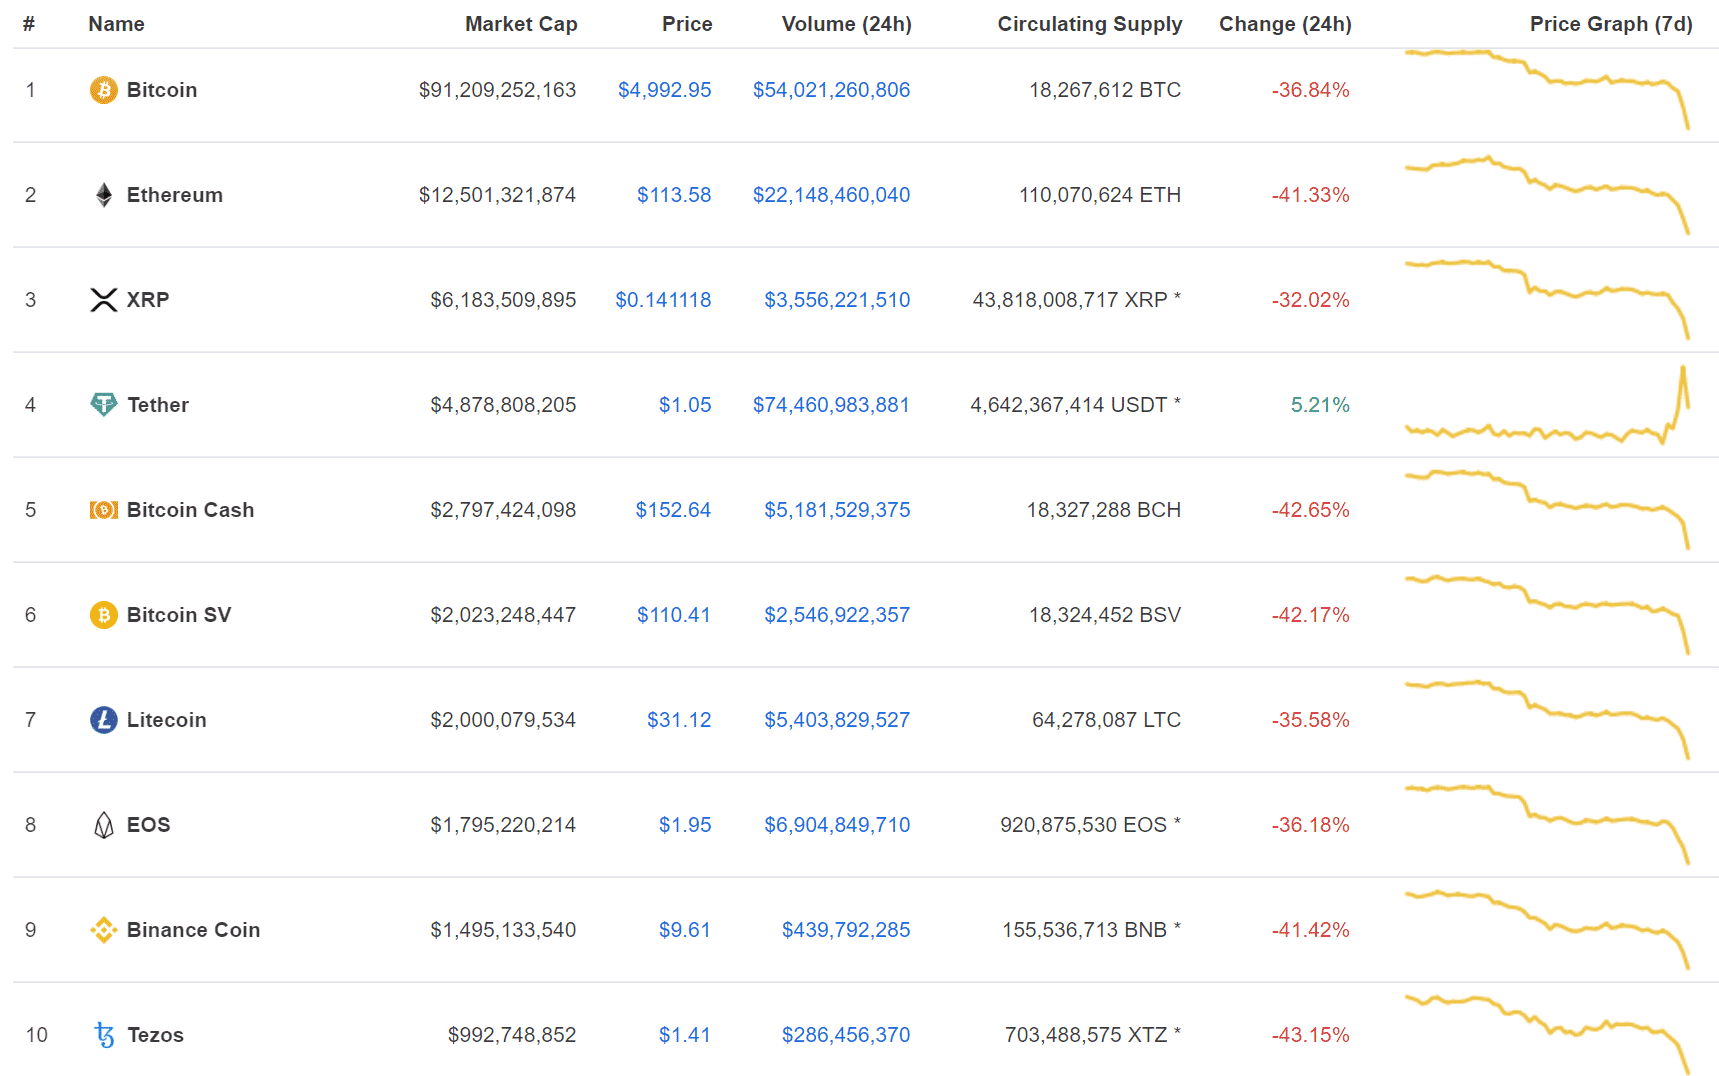Viewport: 1719px width, 1076px height.
Task: Click Bitcoin SV price $110.41
Action: click(674, 615)
